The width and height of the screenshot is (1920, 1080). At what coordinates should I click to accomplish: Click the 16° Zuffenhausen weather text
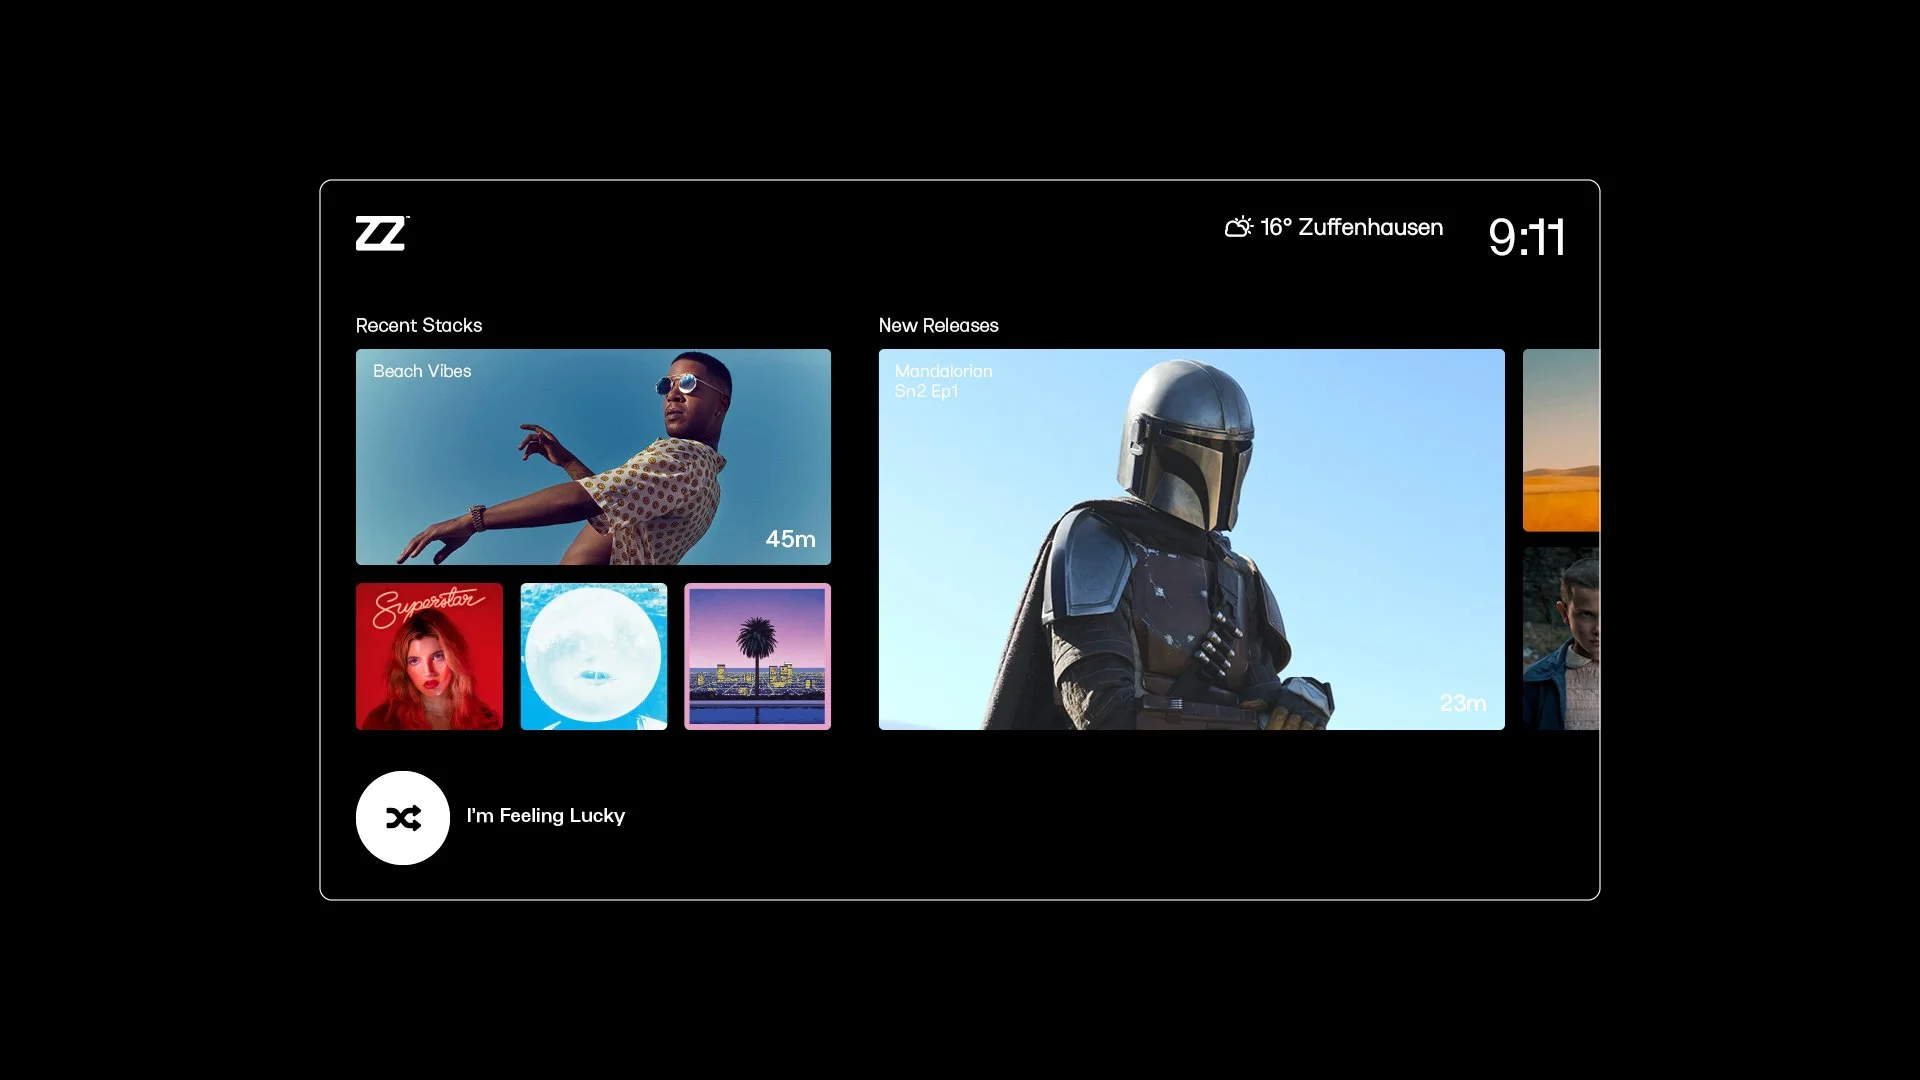[1351, 227]
